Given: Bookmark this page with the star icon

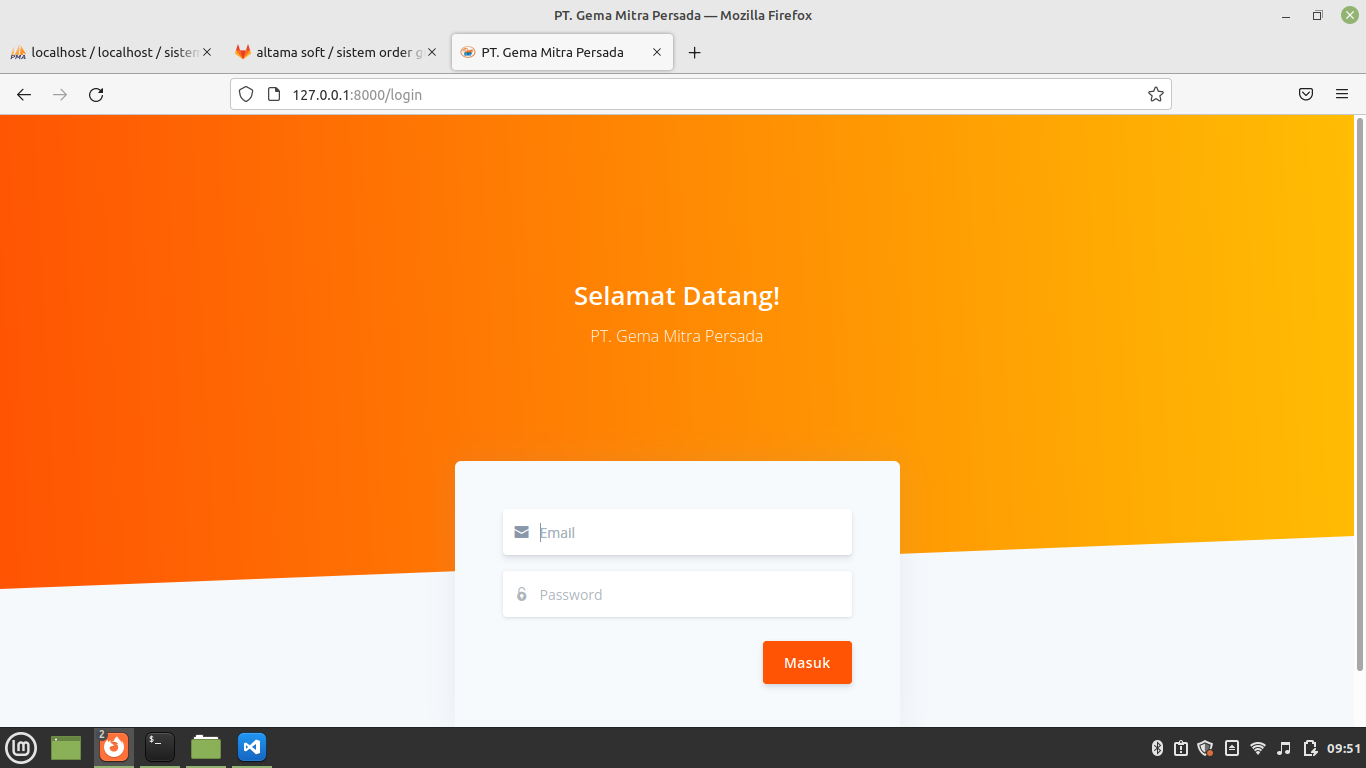Looking at the screenshot, I should point(1156,94).
